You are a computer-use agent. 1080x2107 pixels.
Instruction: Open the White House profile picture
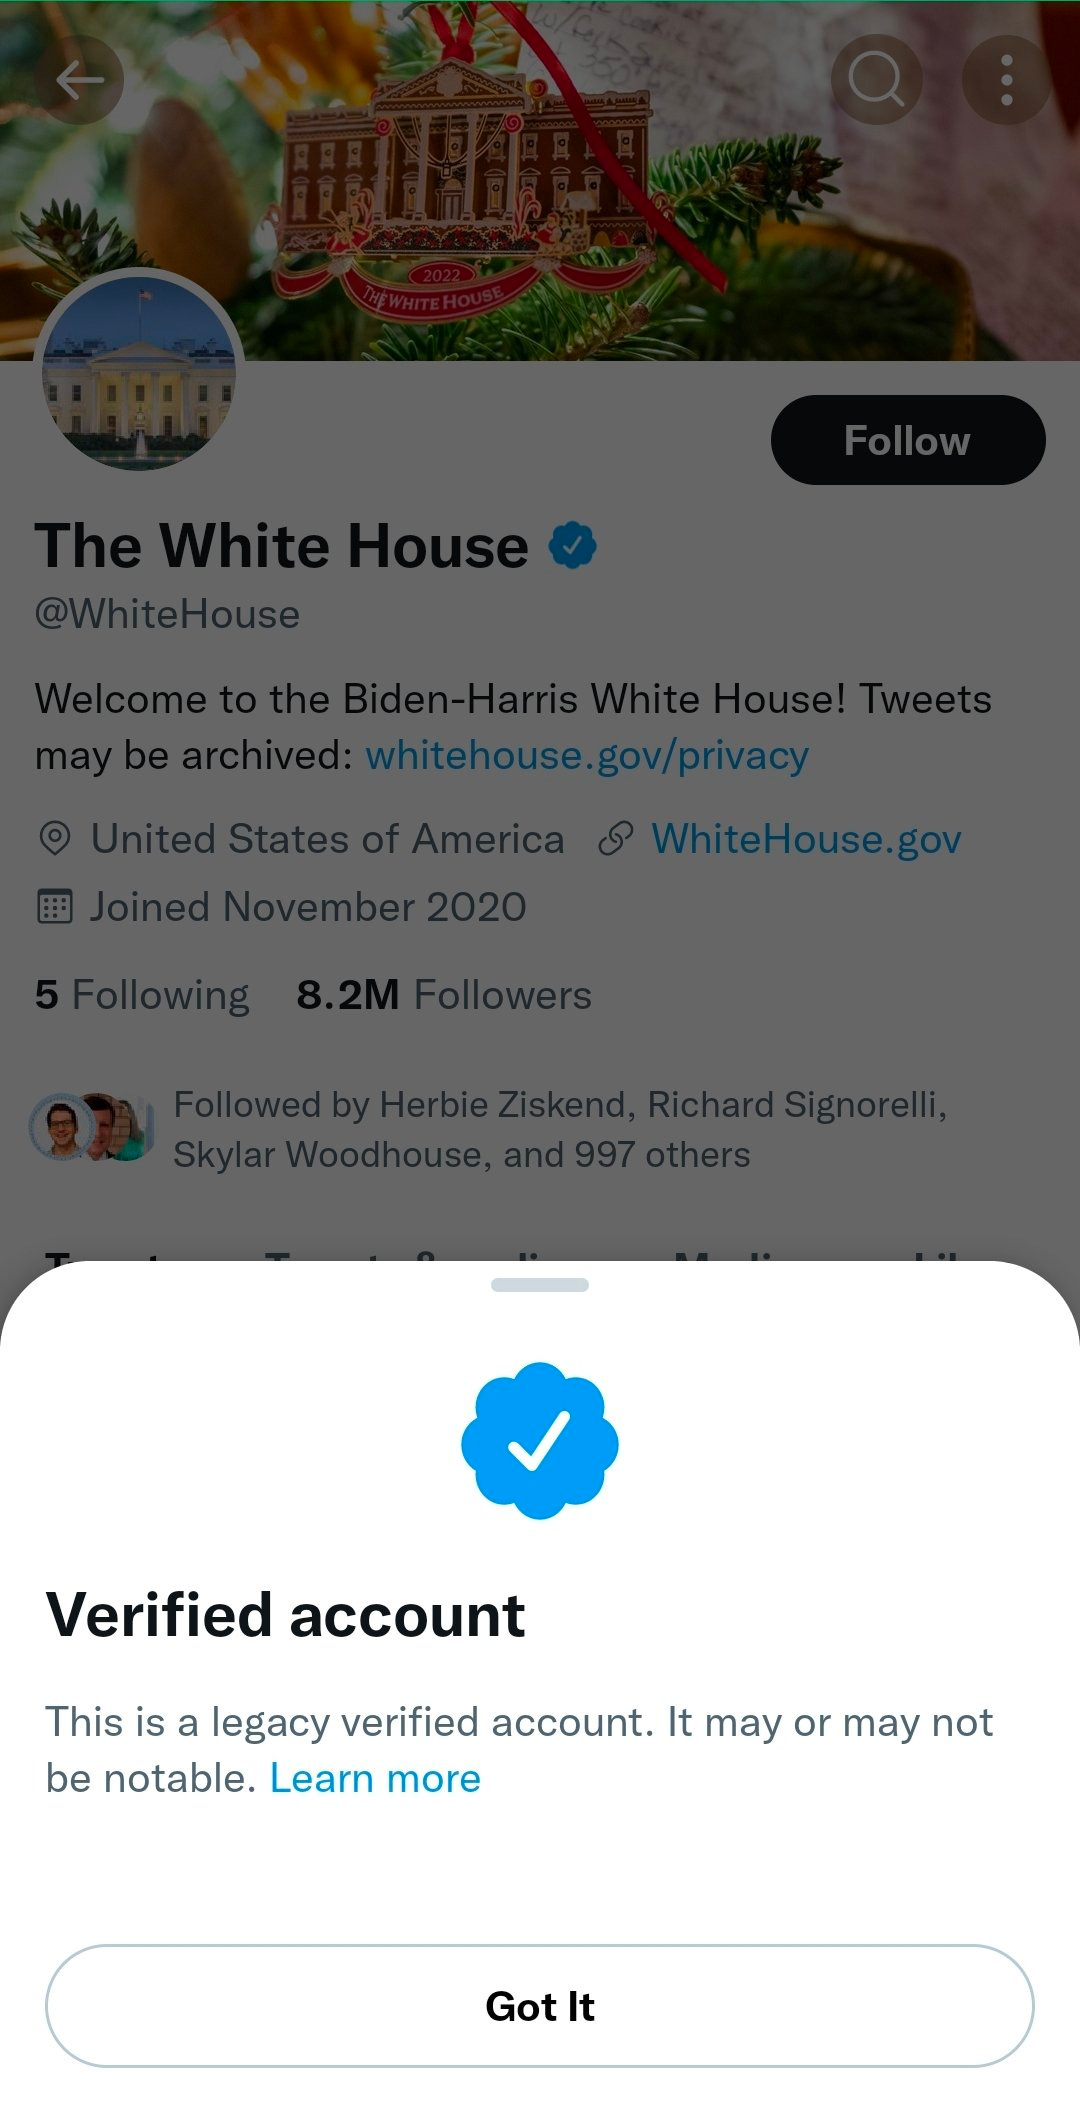pos(139,370)
